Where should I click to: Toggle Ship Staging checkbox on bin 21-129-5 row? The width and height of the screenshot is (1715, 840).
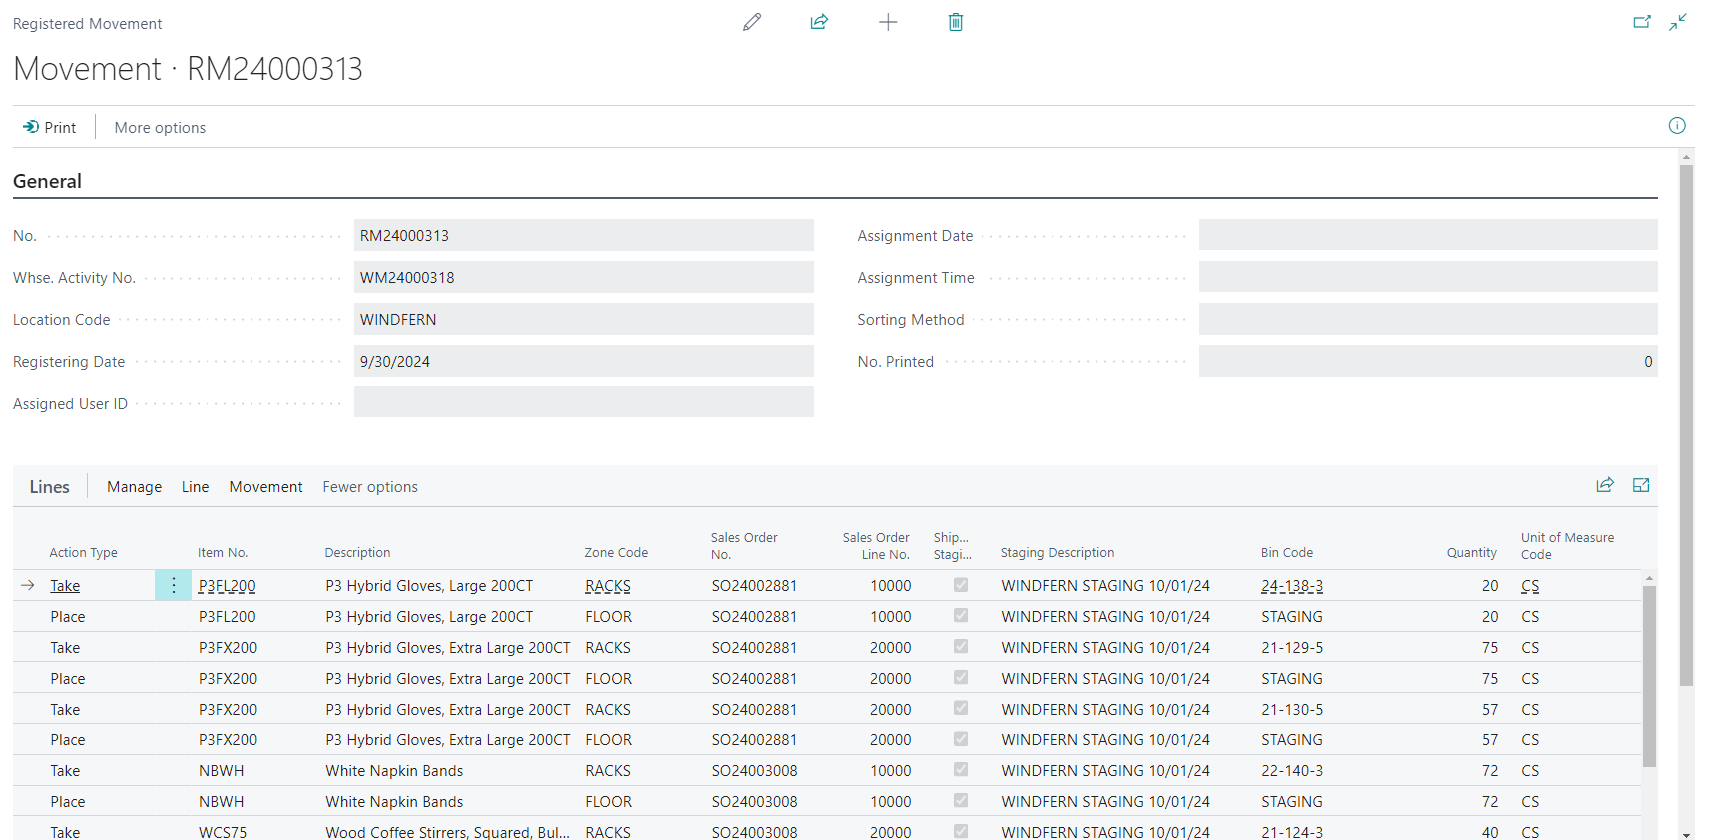961,647
